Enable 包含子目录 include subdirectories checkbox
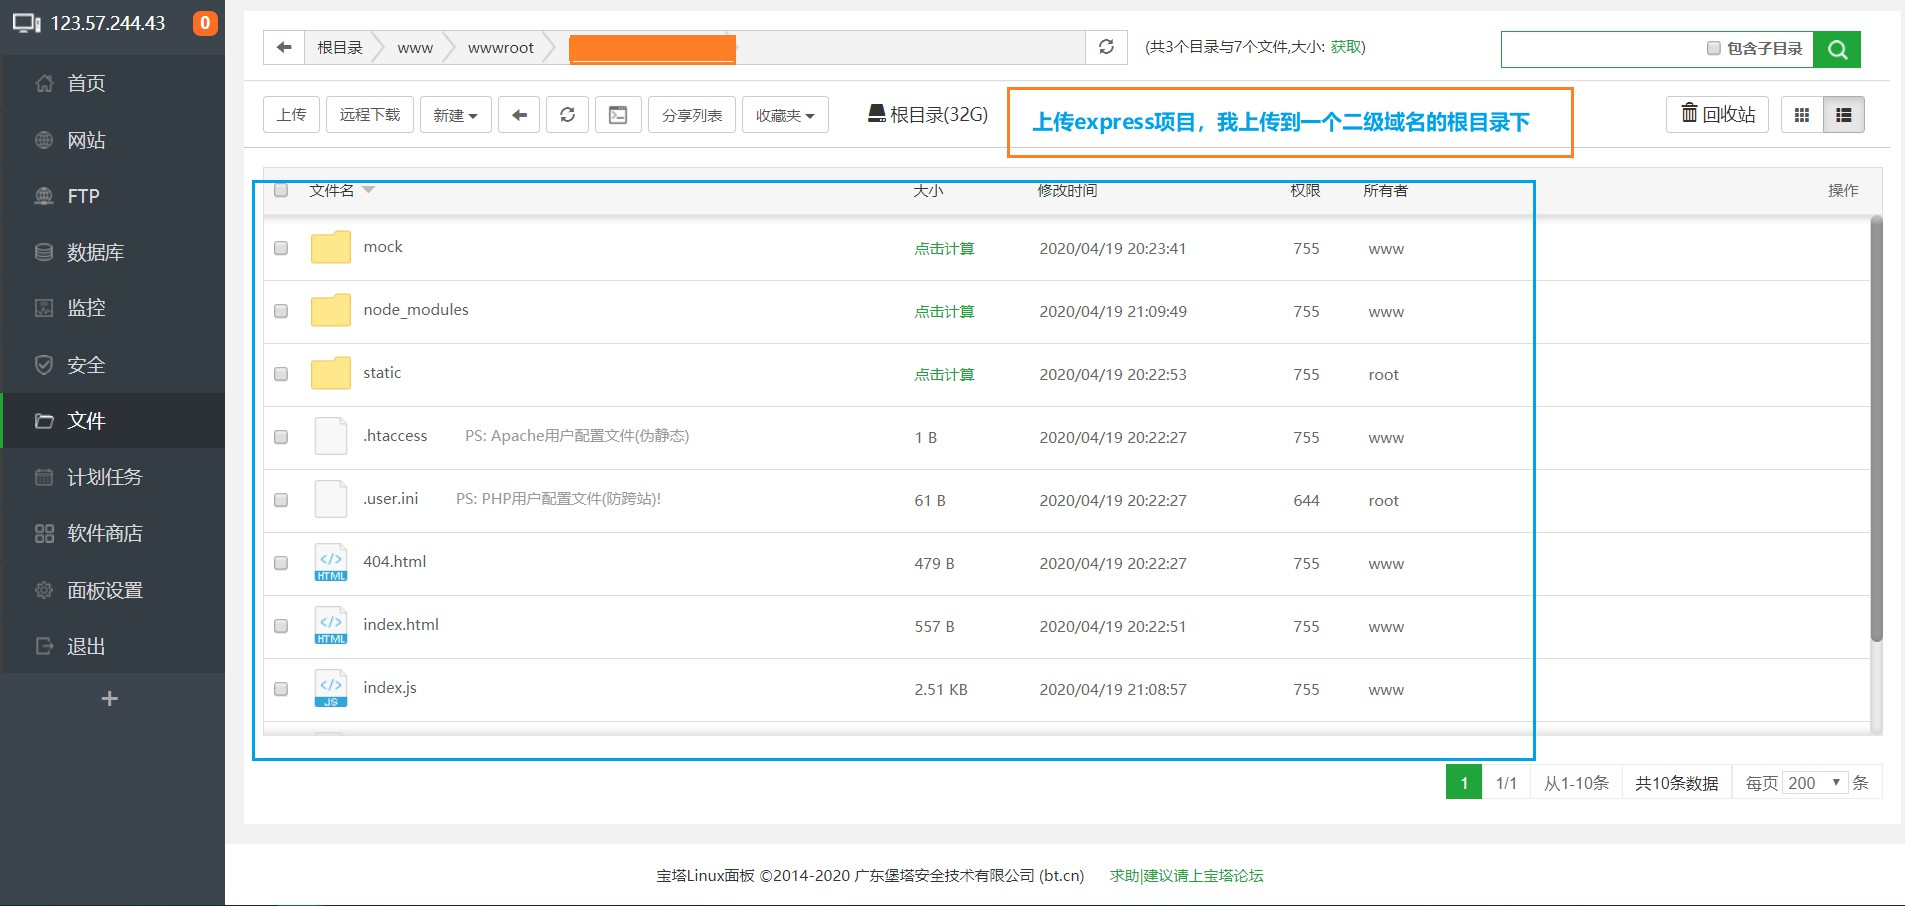 (x=1714, y=48)
